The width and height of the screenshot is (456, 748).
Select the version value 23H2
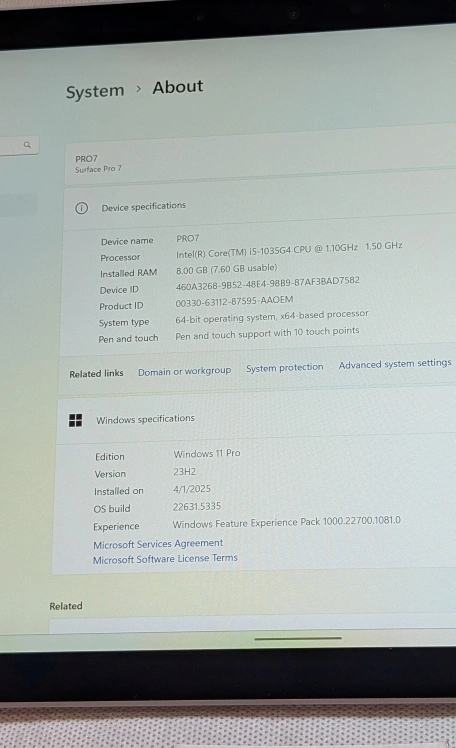pos(185,471)
